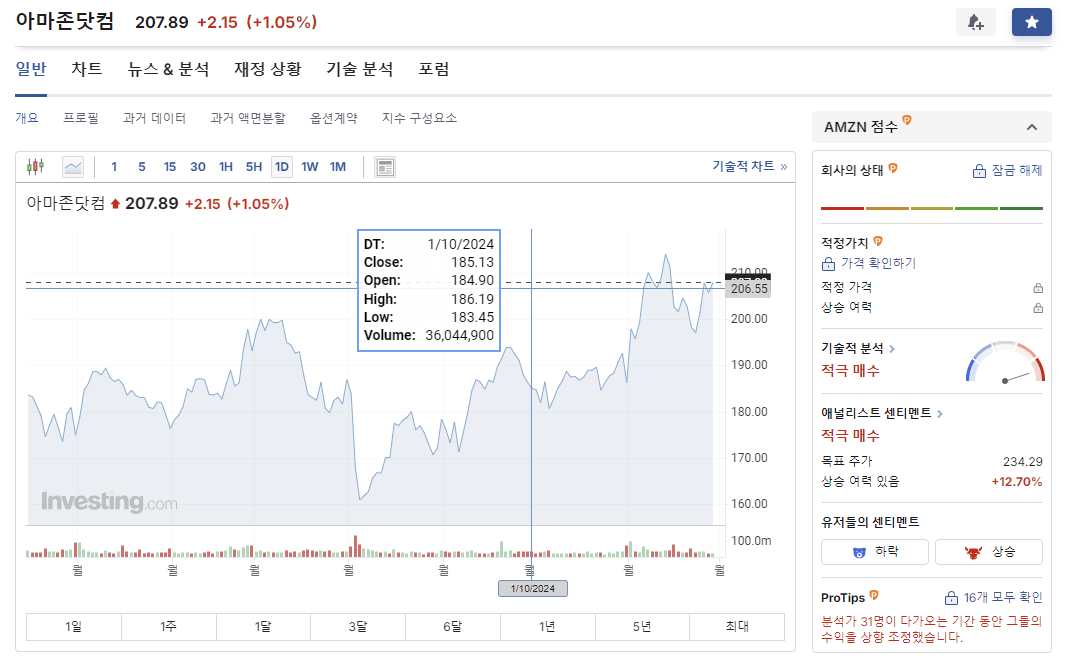Vote 하락 in user sentiment
This screenshot has height=656, width=1079.
pos(874,551)
